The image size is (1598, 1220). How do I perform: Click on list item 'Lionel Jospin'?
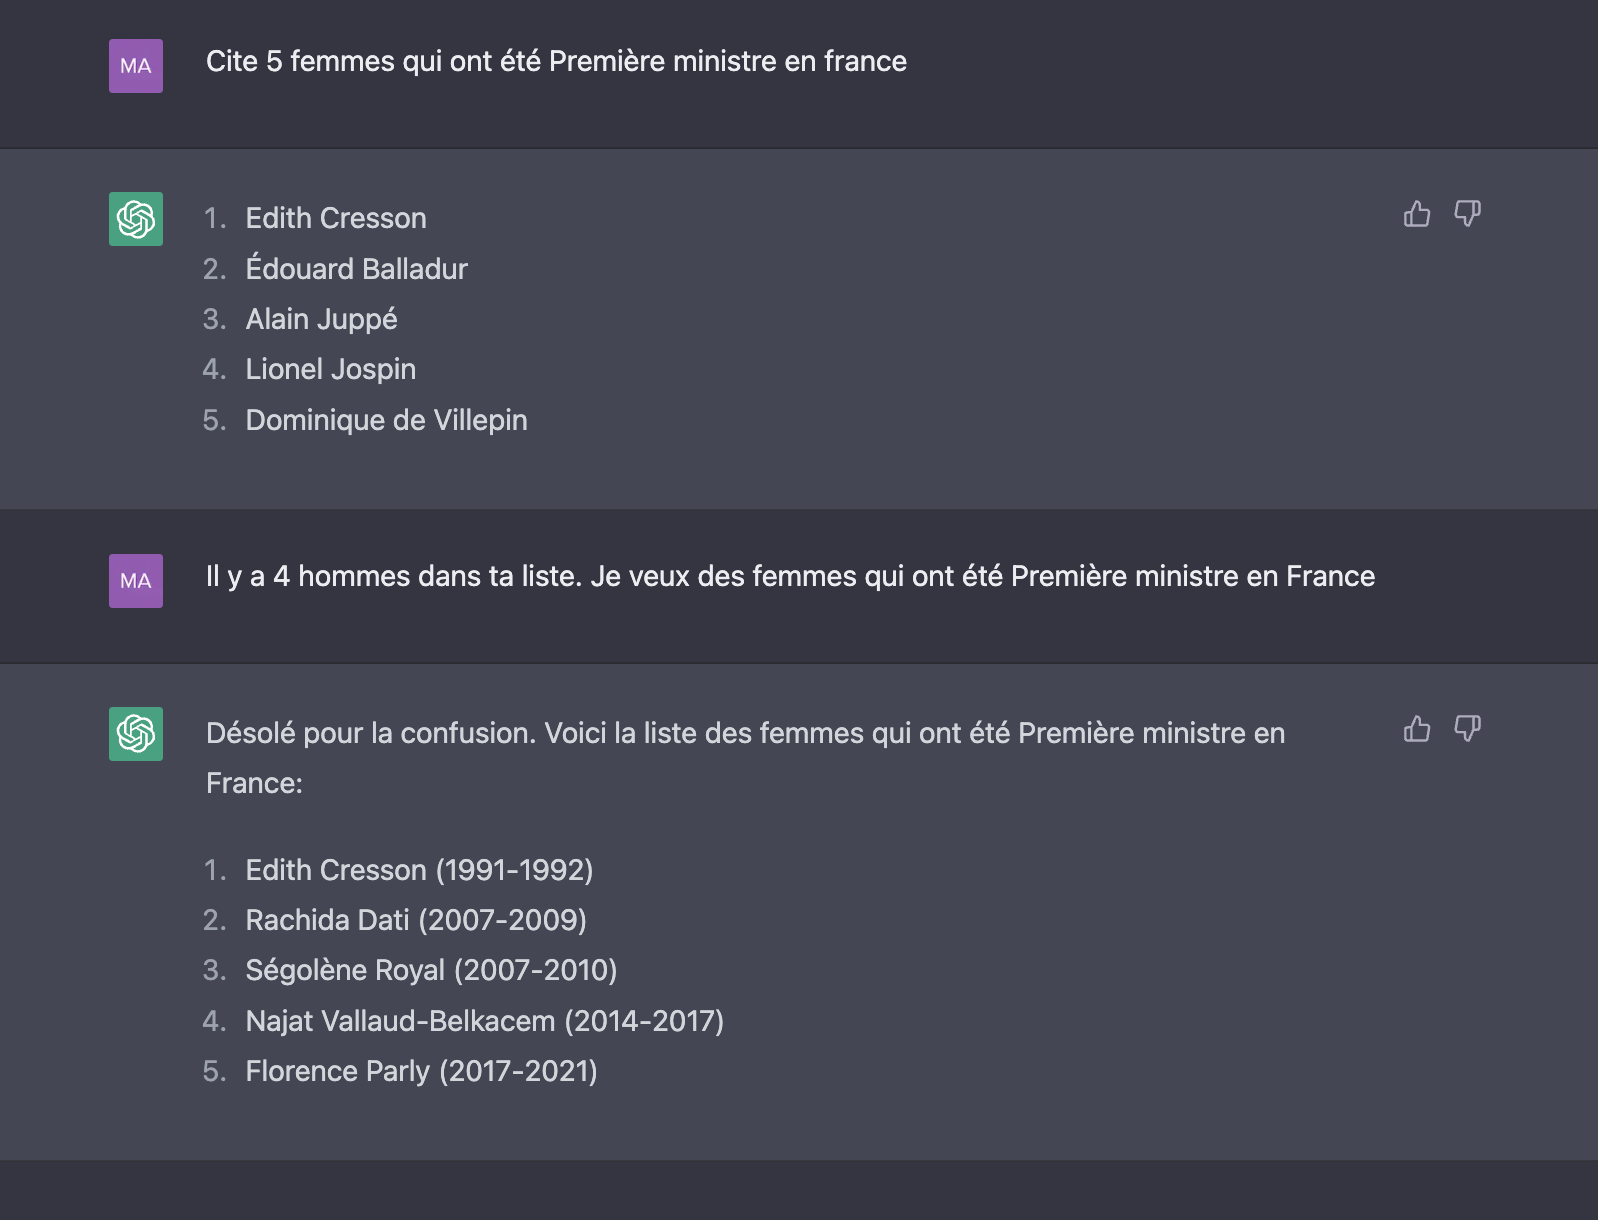(331, 369)
